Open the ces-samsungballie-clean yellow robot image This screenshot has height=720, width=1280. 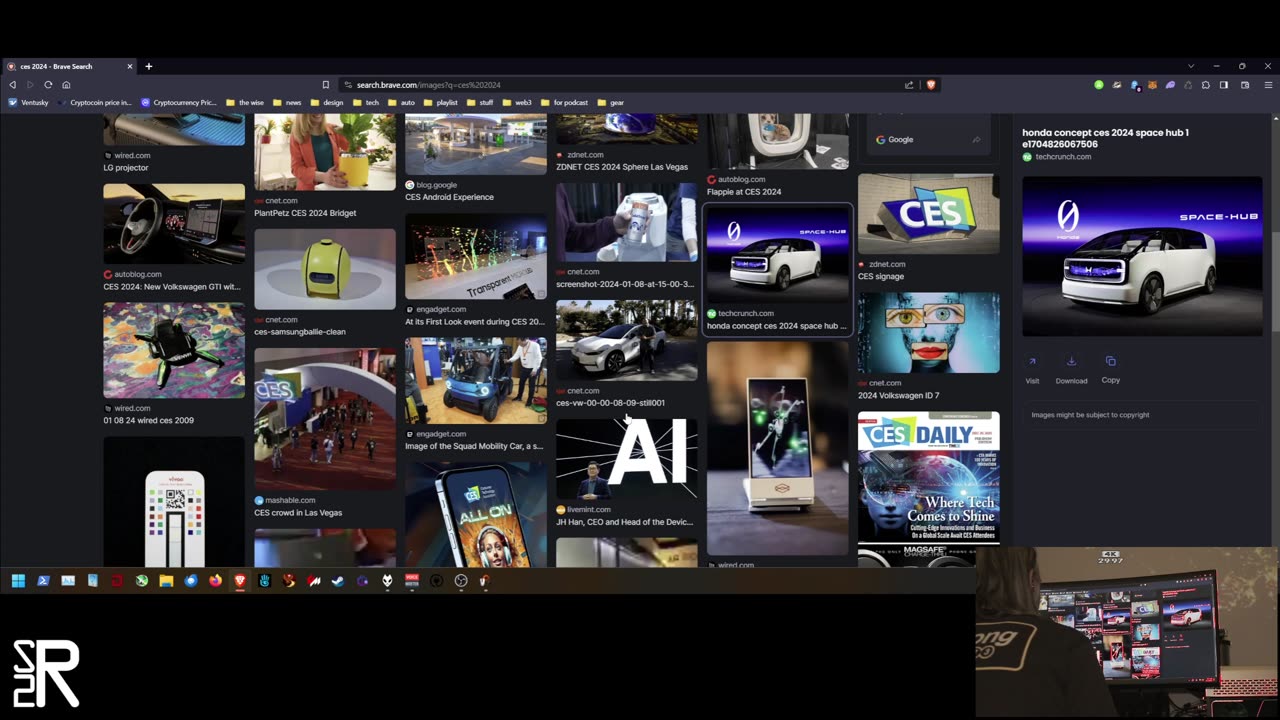coord(324,269)
